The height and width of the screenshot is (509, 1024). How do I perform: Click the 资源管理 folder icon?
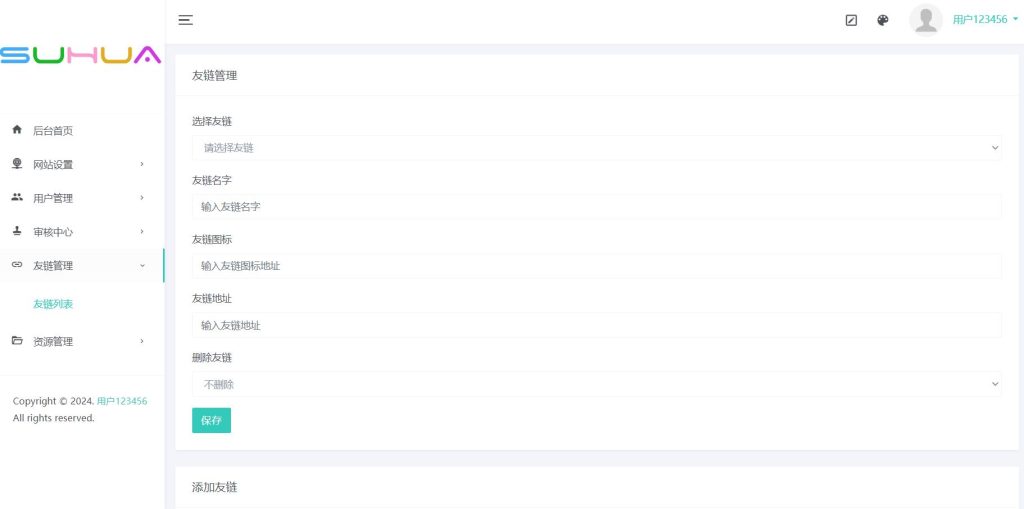pyautogui.click(x=17, y=341)
